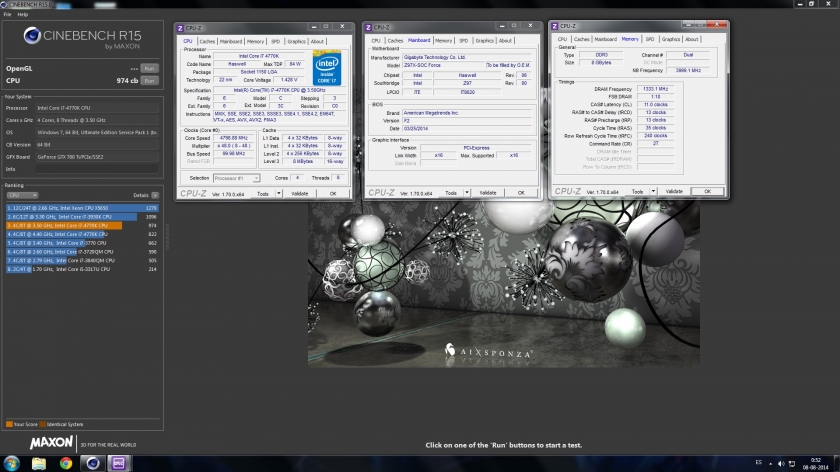Open CPU tab in right CPU-Z window
840x472 pixels.
click(562, 39)
